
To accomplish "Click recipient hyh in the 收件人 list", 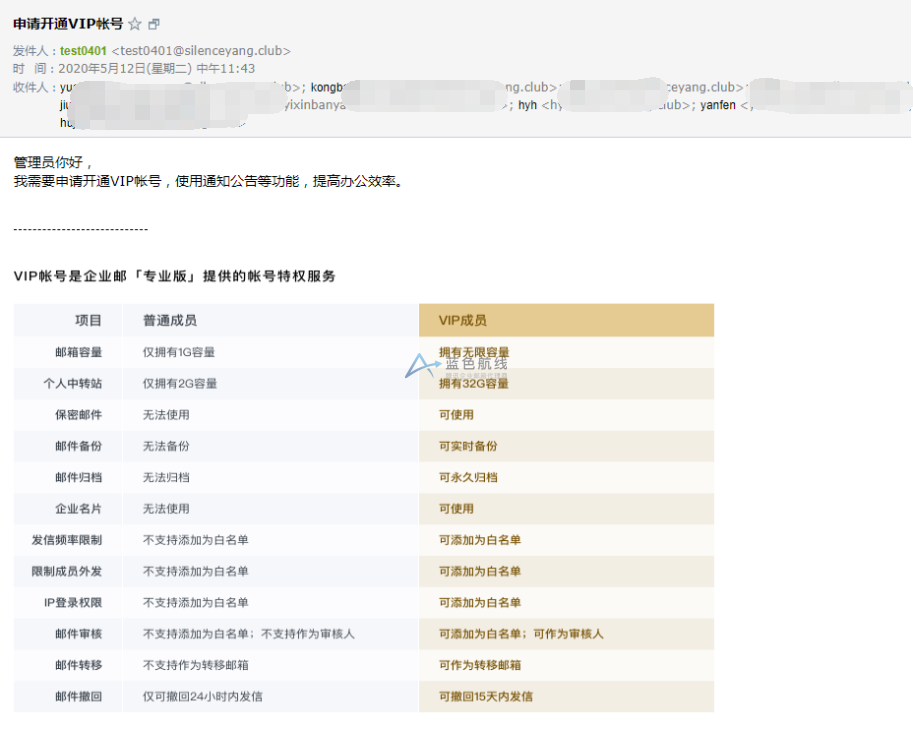I will click(x=528, y=105).
